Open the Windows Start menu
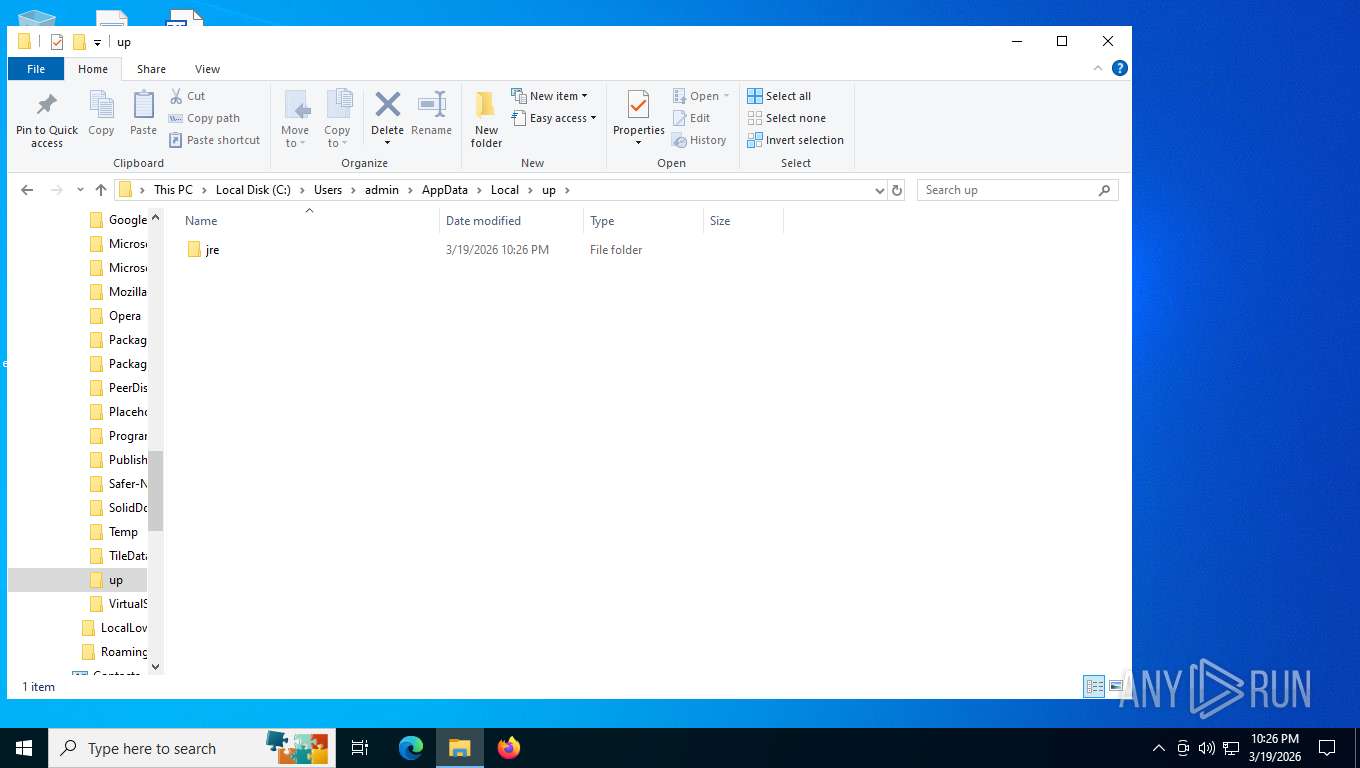The image size is (1360, 768). tap(24, 748)
